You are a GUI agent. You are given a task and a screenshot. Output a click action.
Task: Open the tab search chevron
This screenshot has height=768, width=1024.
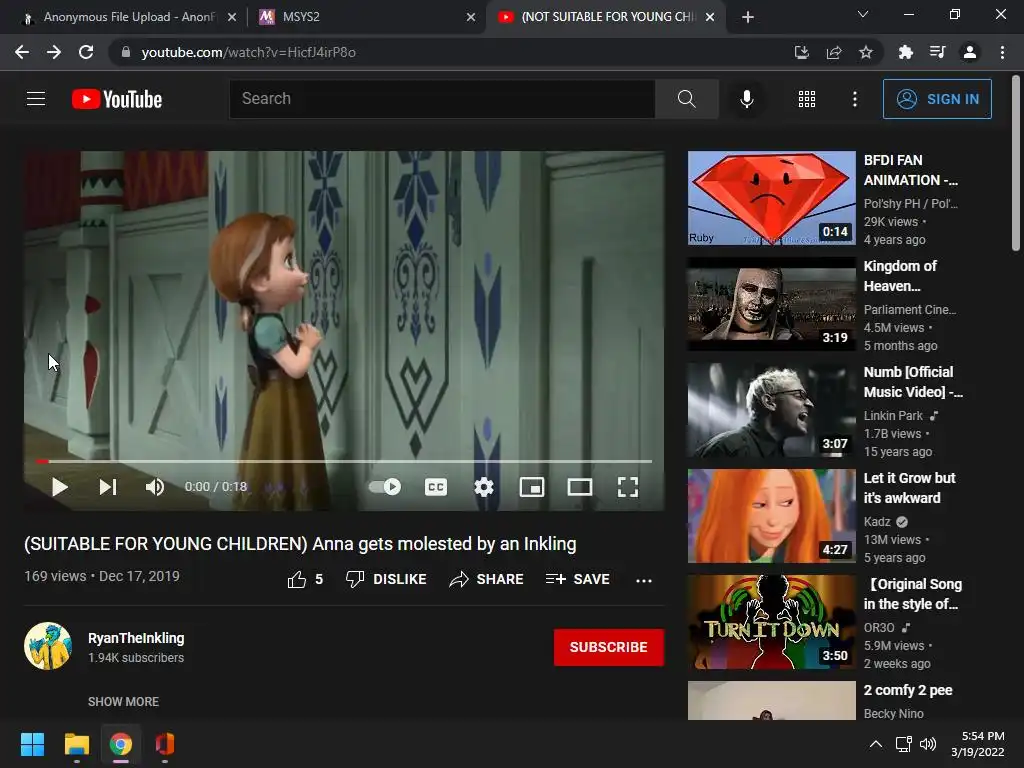pyautogui.click(x=863, y=14)
